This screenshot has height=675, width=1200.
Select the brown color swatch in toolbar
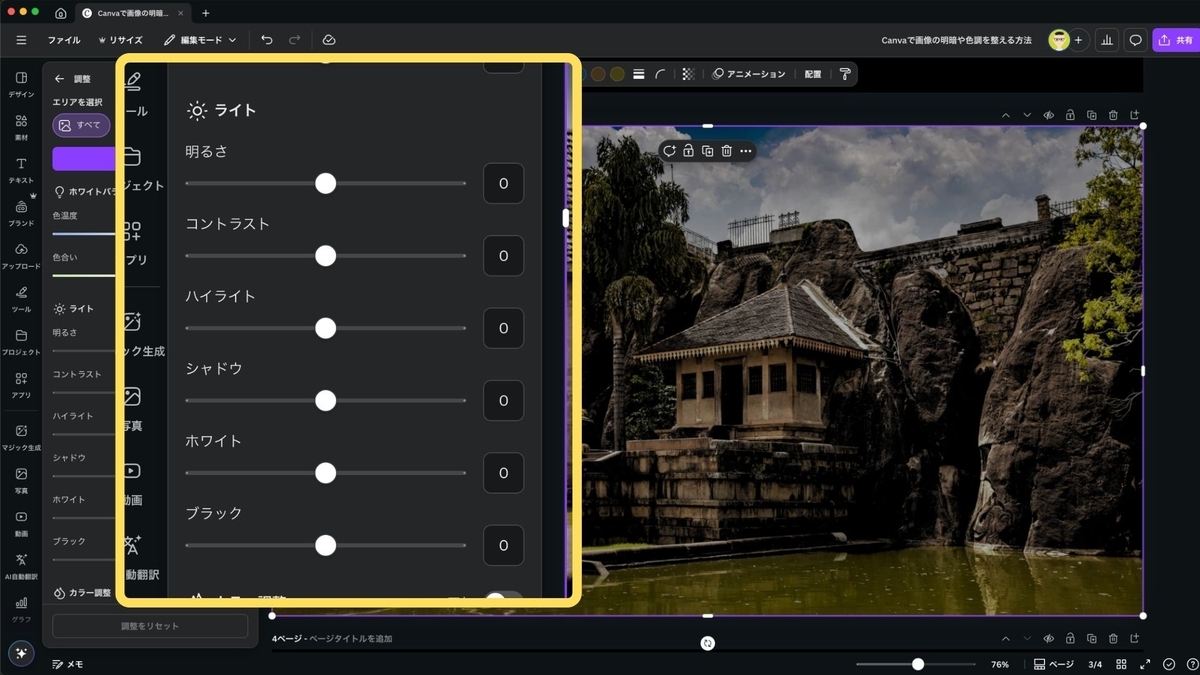pos(598,74)
